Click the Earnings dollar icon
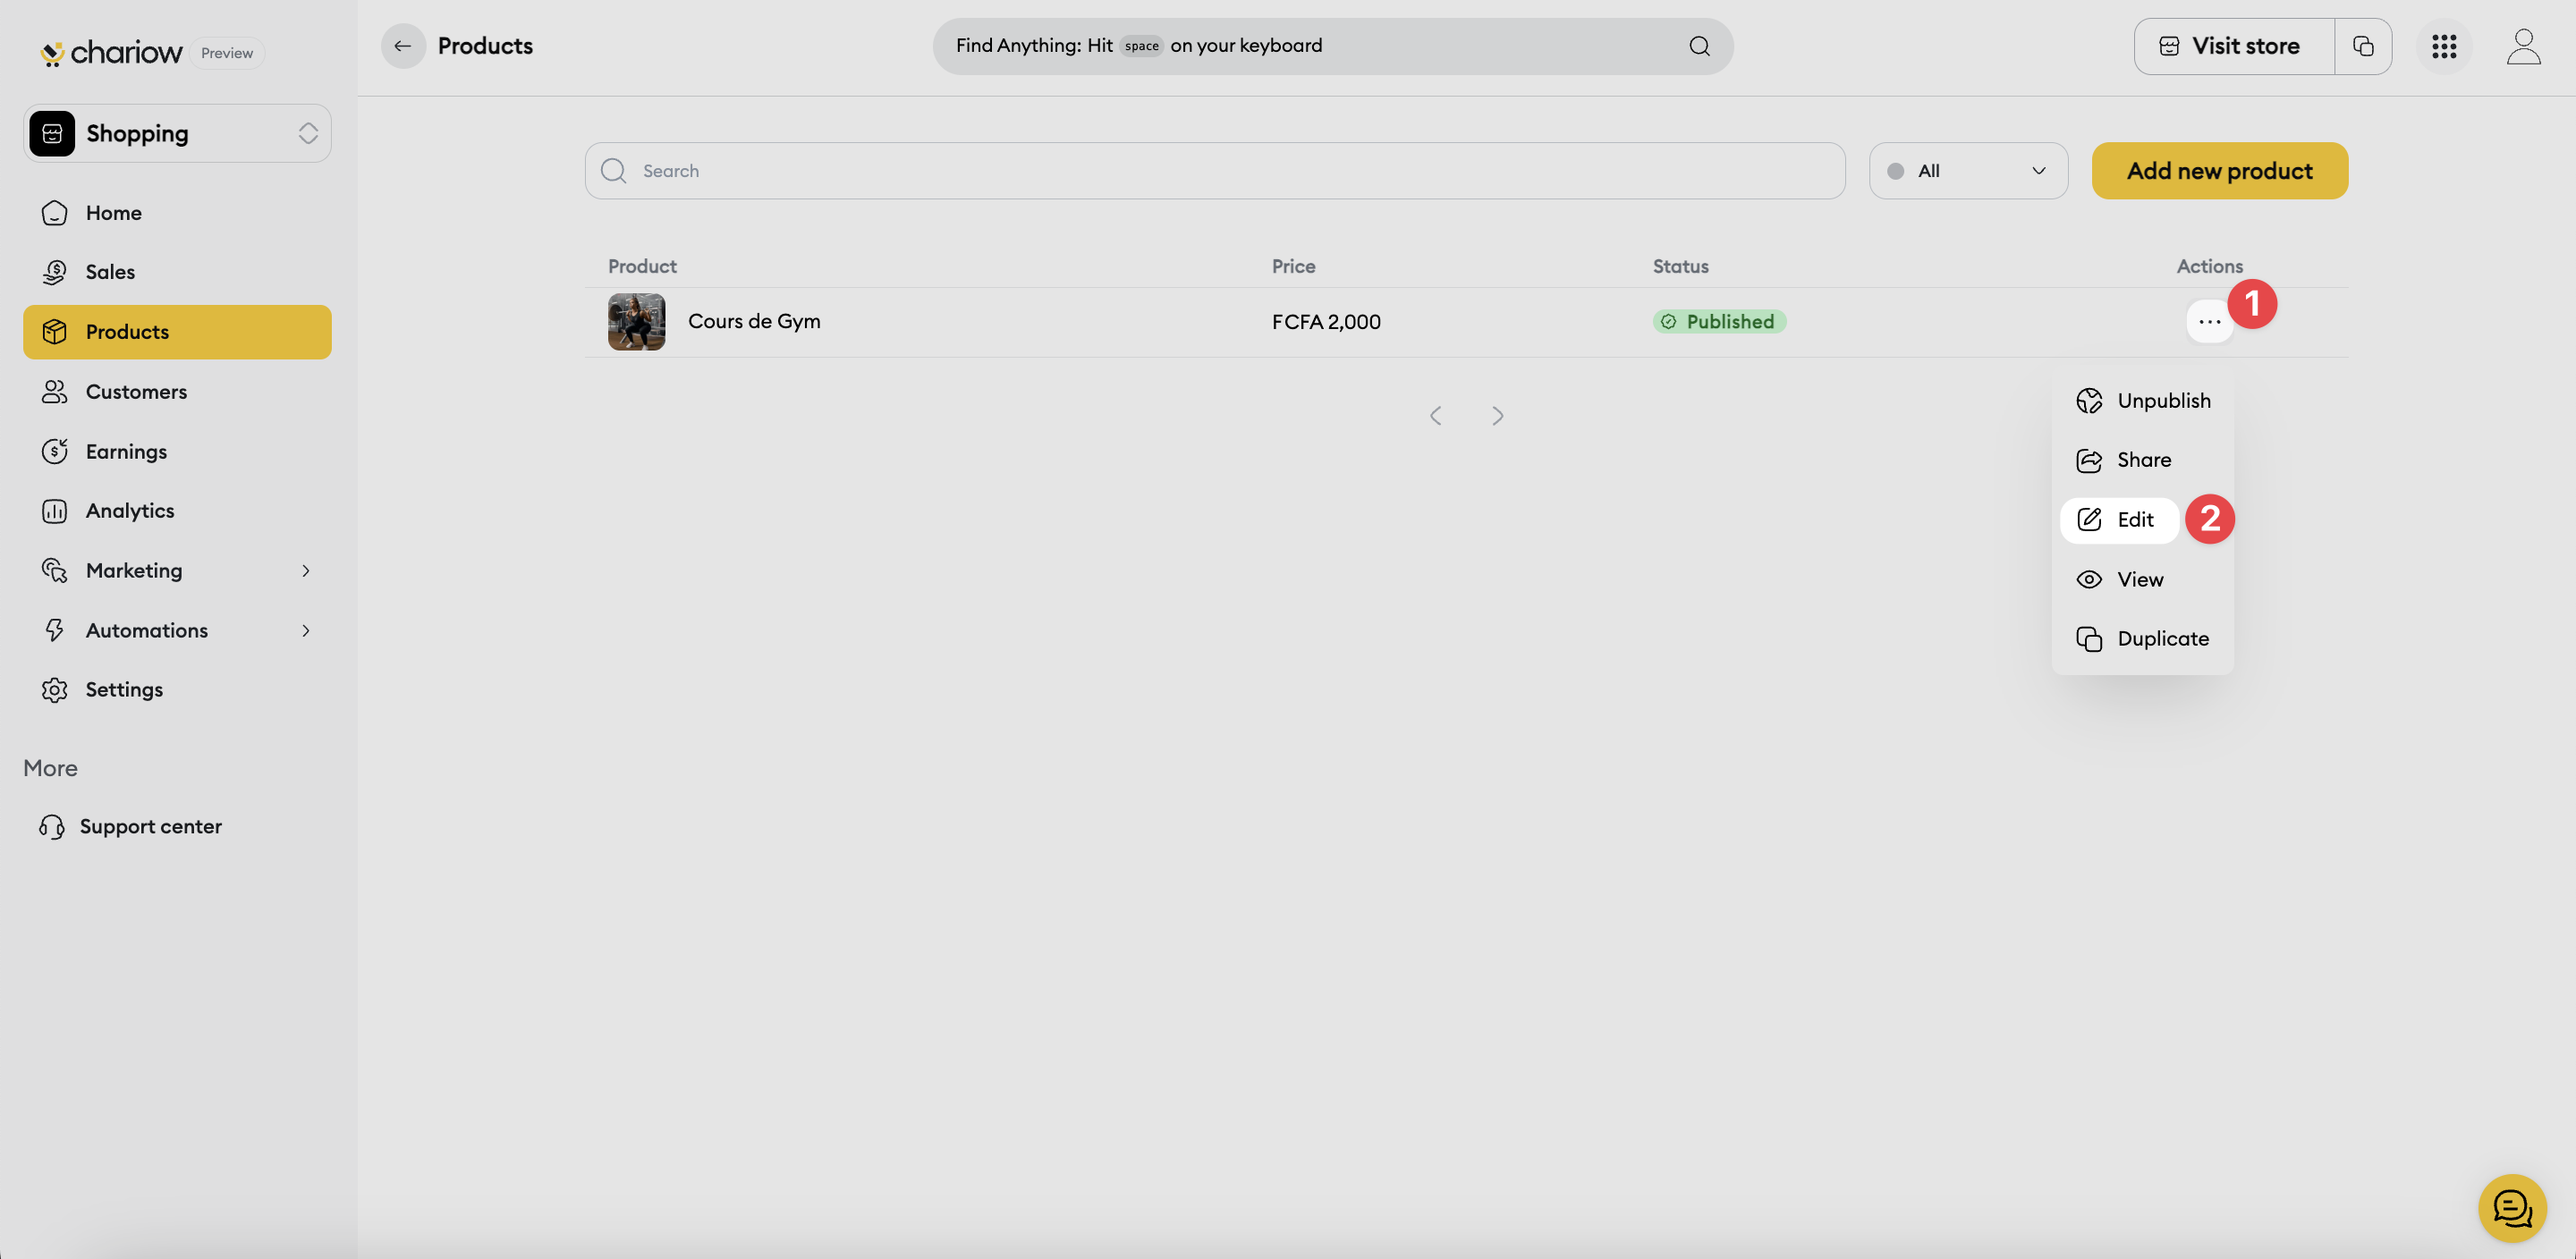 point(55,451)
